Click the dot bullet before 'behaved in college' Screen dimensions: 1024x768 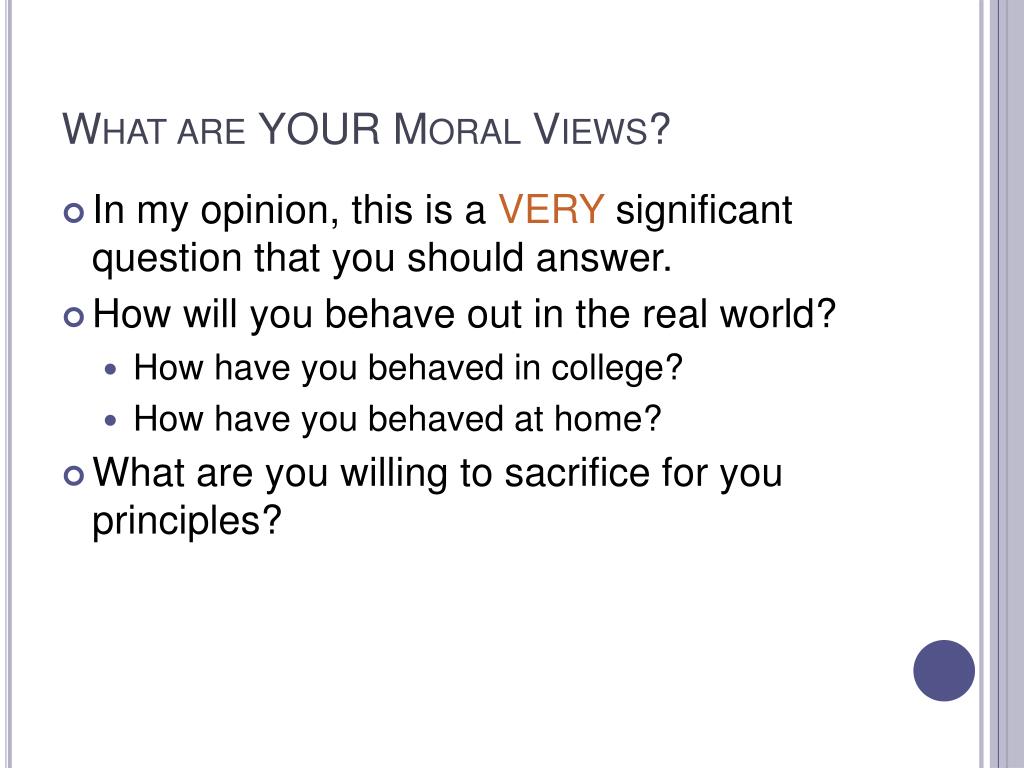click(x=110, y=369)
